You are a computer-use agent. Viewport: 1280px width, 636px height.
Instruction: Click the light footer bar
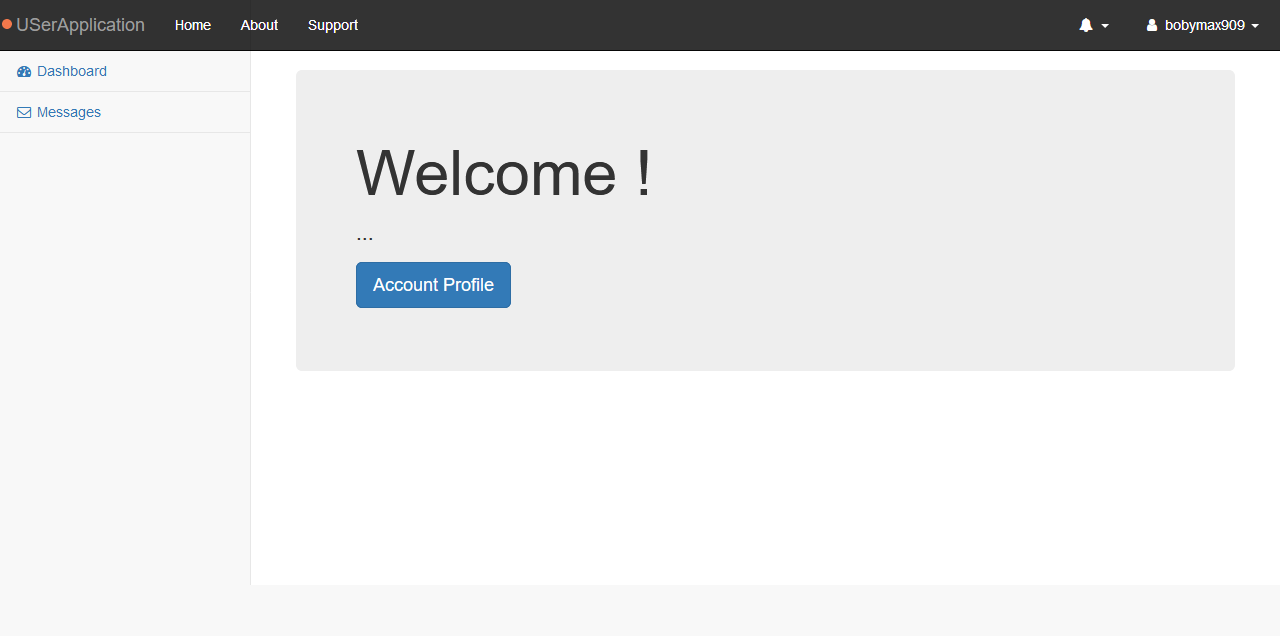tap(640, 610)
